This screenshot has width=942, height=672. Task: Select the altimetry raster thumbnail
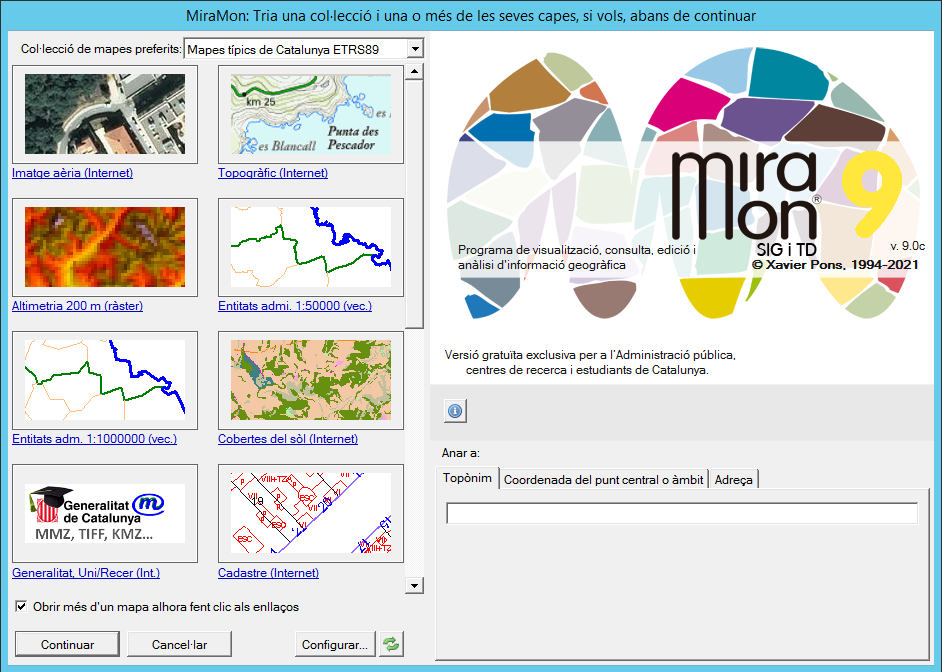tap(105, 247)
